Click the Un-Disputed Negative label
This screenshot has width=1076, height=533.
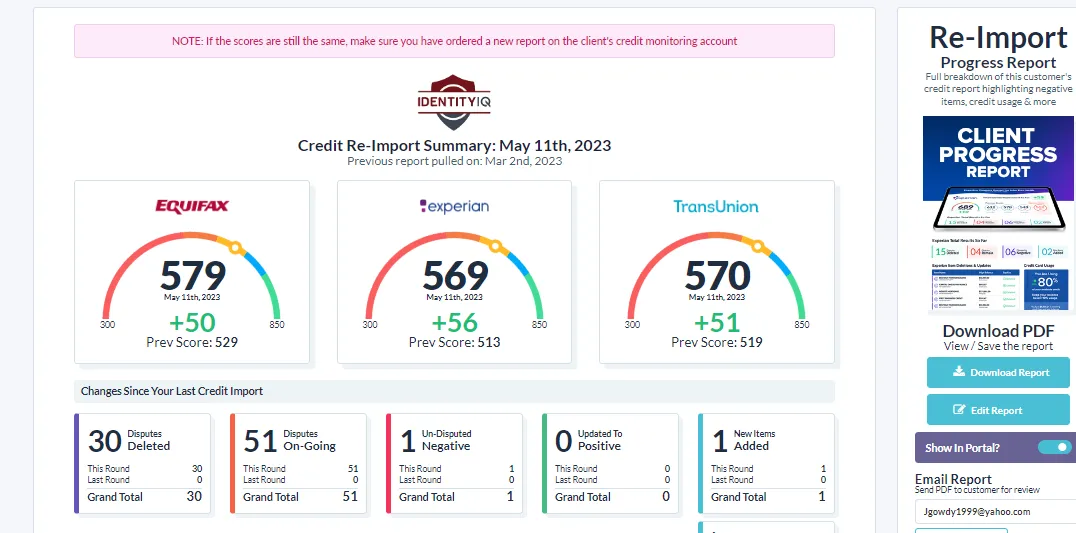click(445, 440)
